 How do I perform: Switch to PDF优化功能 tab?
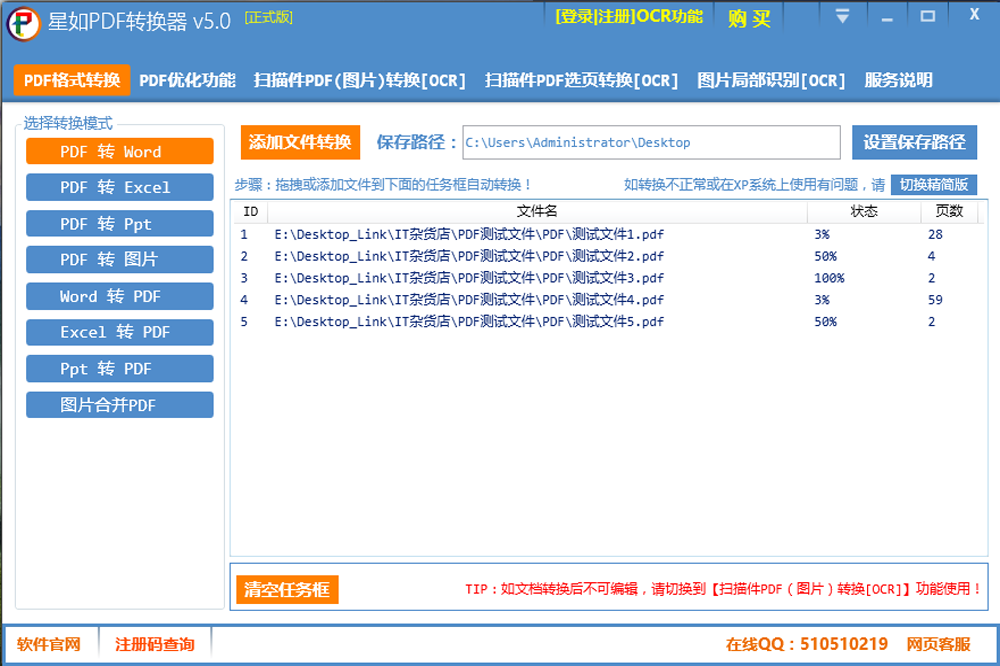187,81
